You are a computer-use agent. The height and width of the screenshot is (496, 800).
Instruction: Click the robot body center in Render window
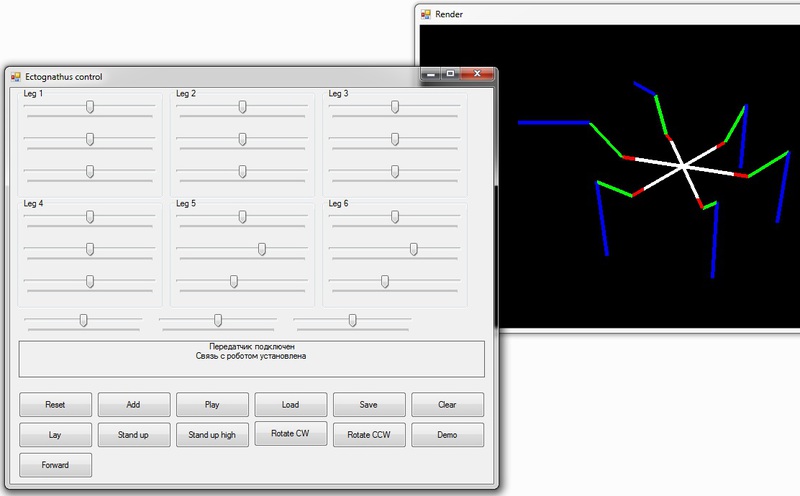pos(683,166)
